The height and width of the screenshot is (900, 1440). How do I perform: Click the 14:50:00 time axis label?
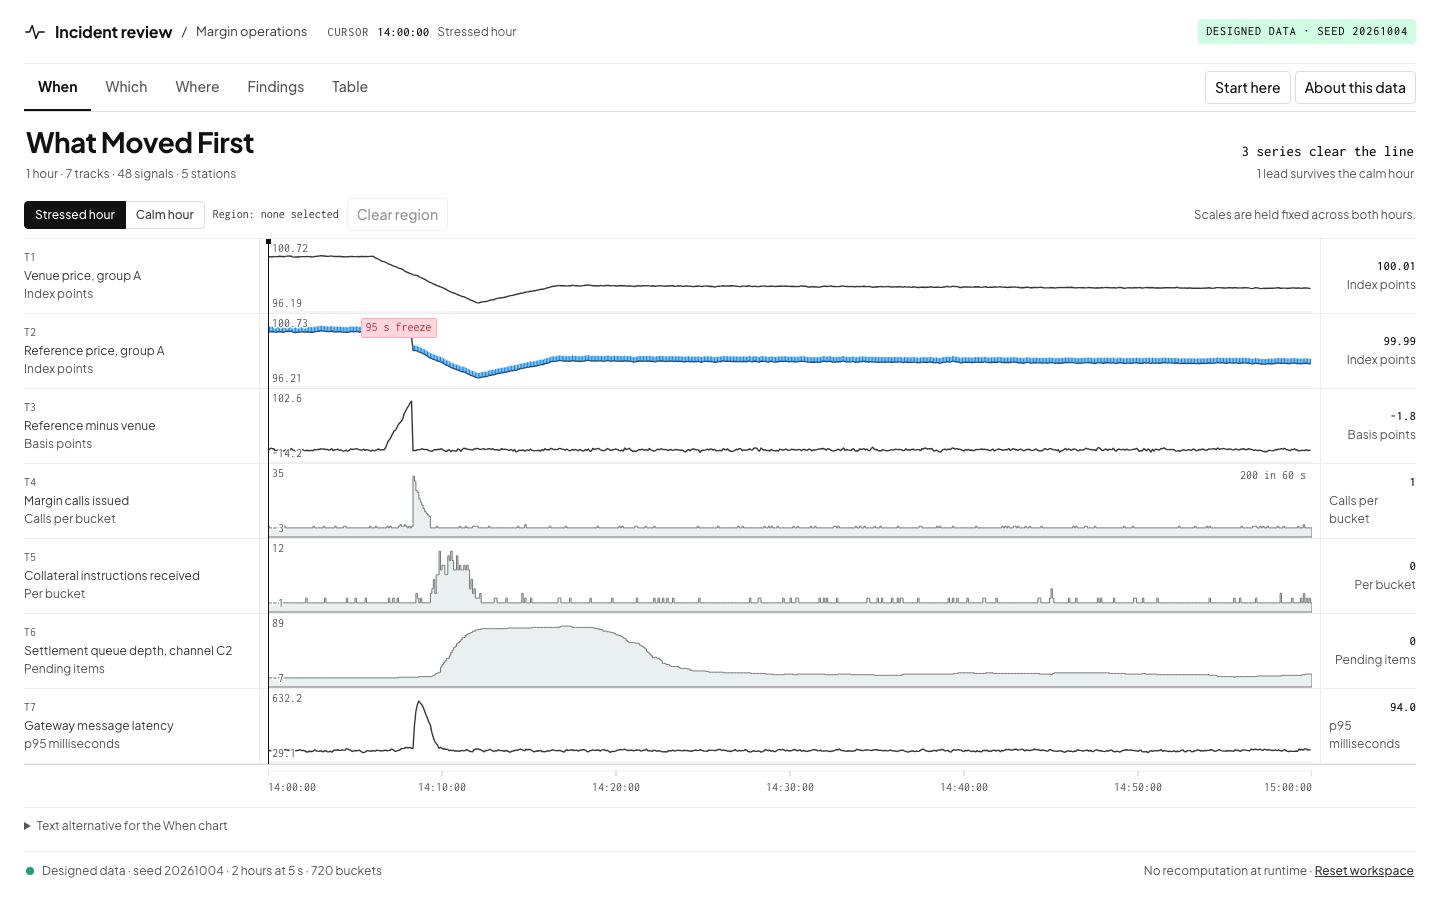coord(1138,788)
